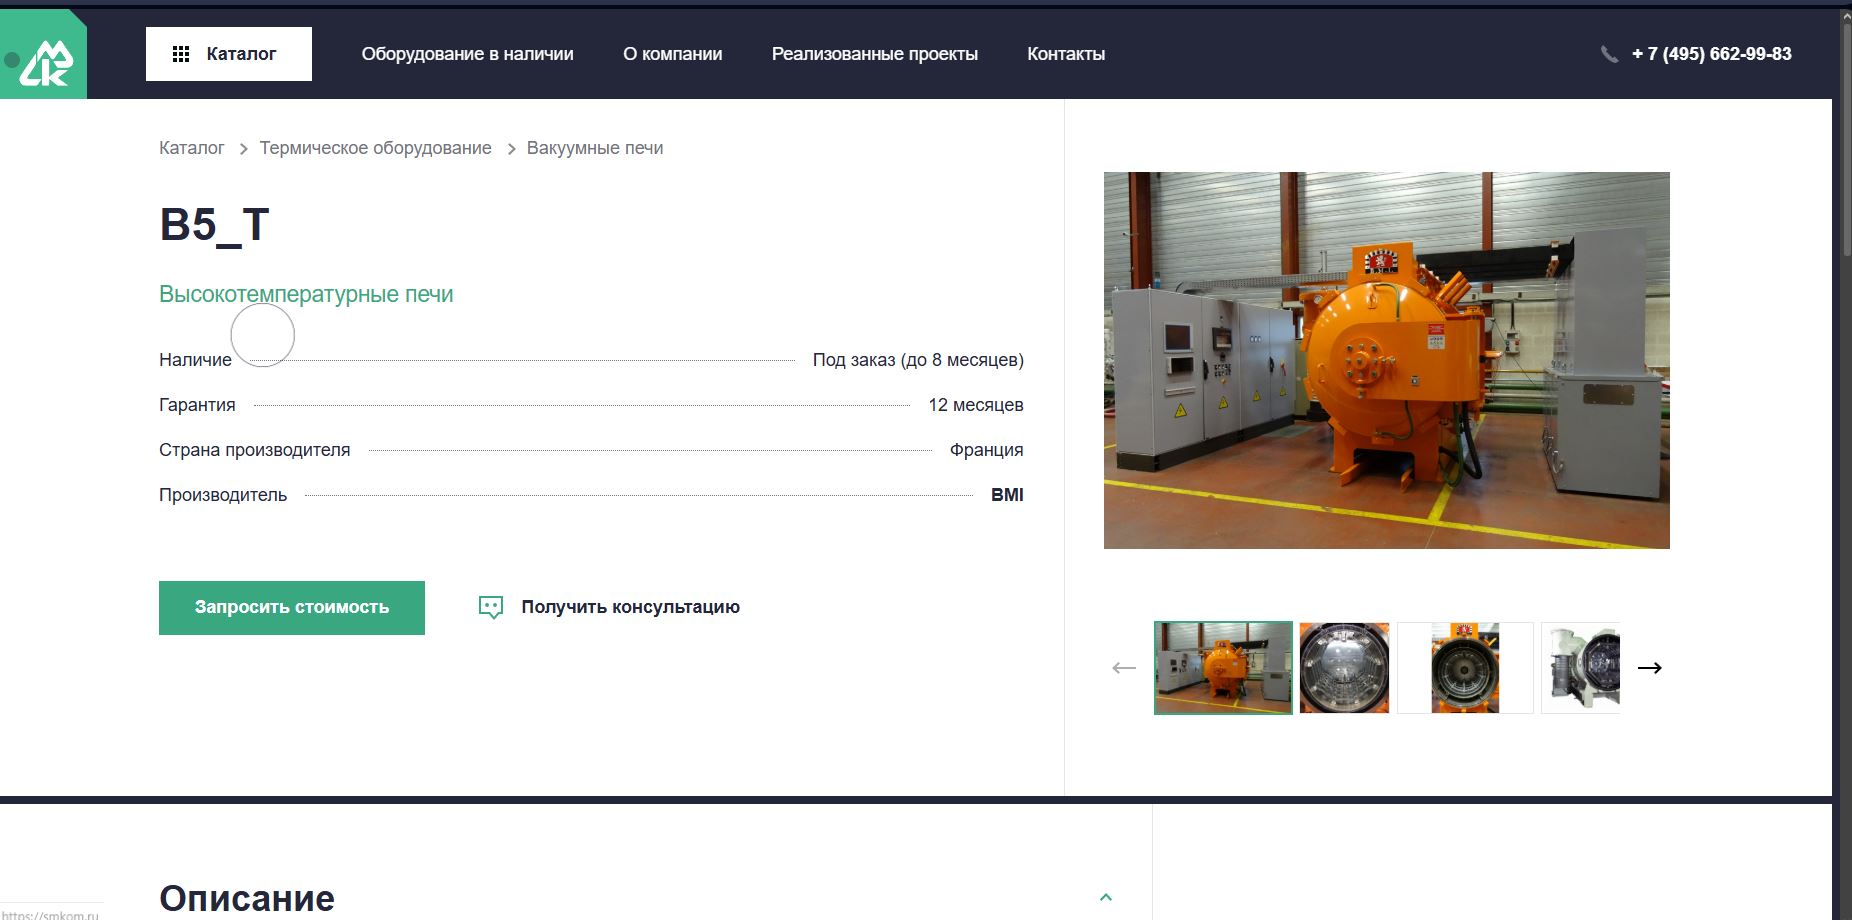Click the previous image arrow in gallery
This screenshot has width=1852, height=920.
(1124, 668)
